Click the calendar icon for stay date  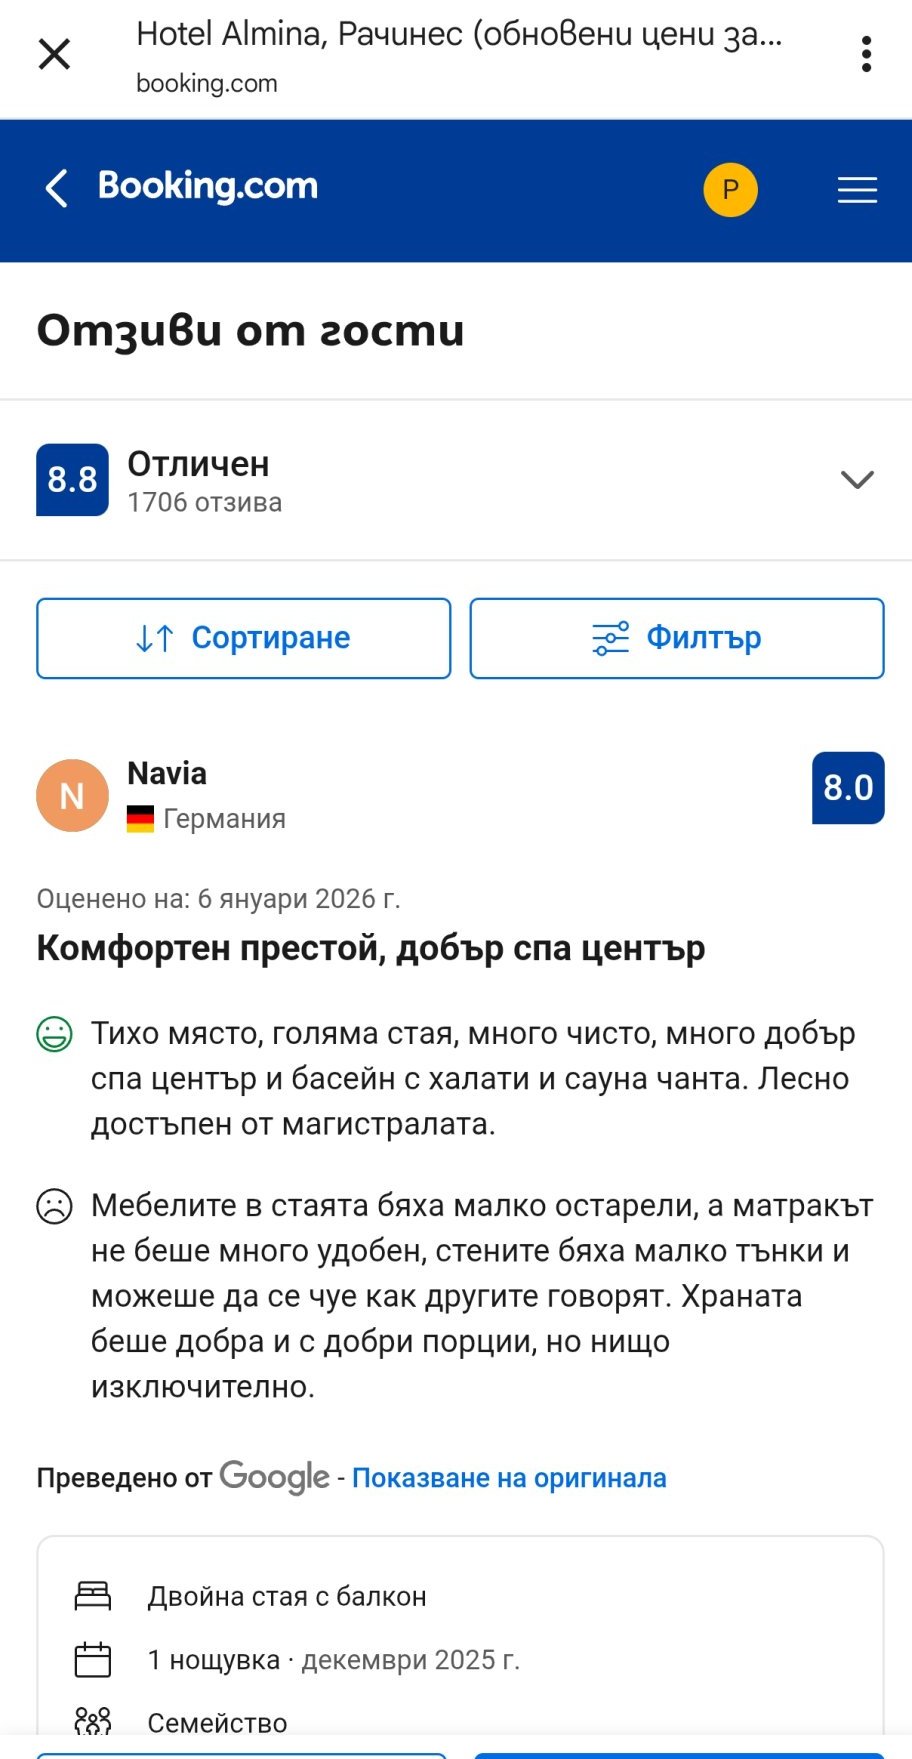pos(93,1660)
